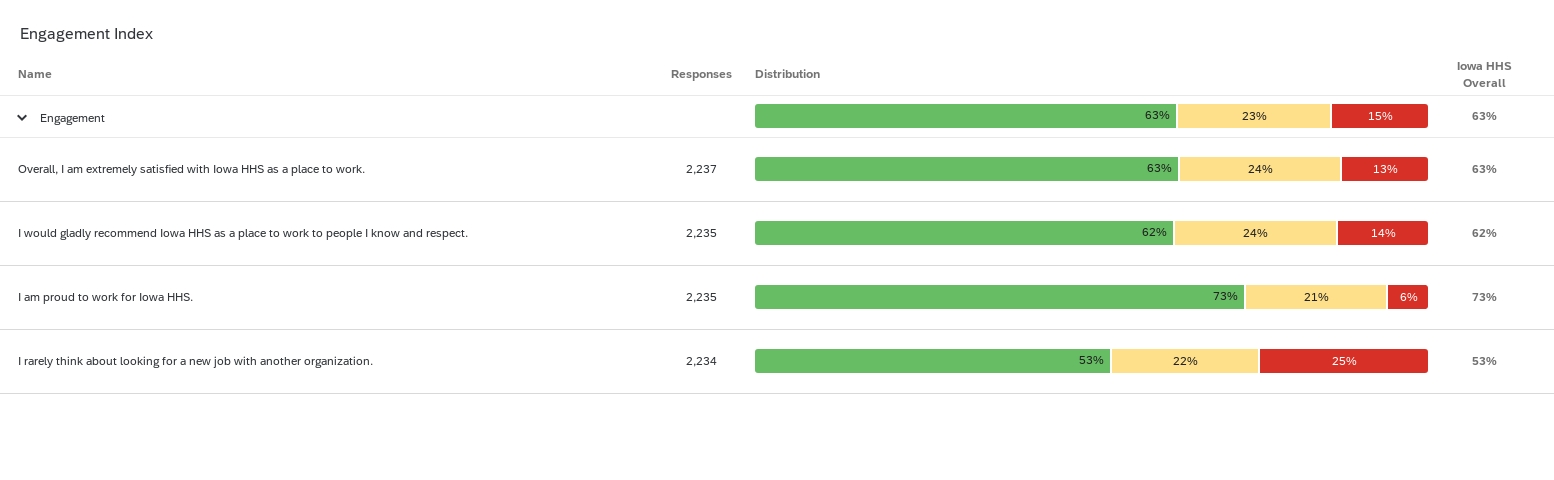Click the green 73% proud-to-work bar
Screen dimensions: 1554x480
pyautogui.click(x=999, y=297)
